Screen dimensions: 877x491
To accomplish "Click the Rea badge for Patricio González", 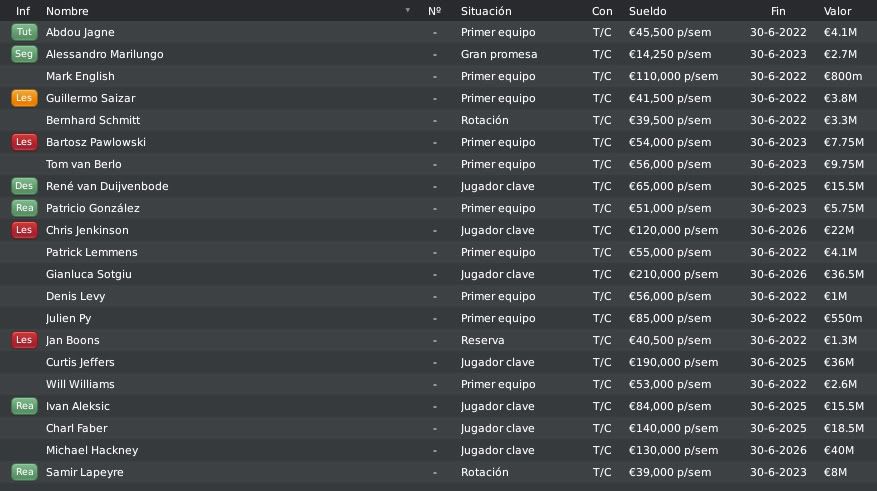I will [24, 208].
